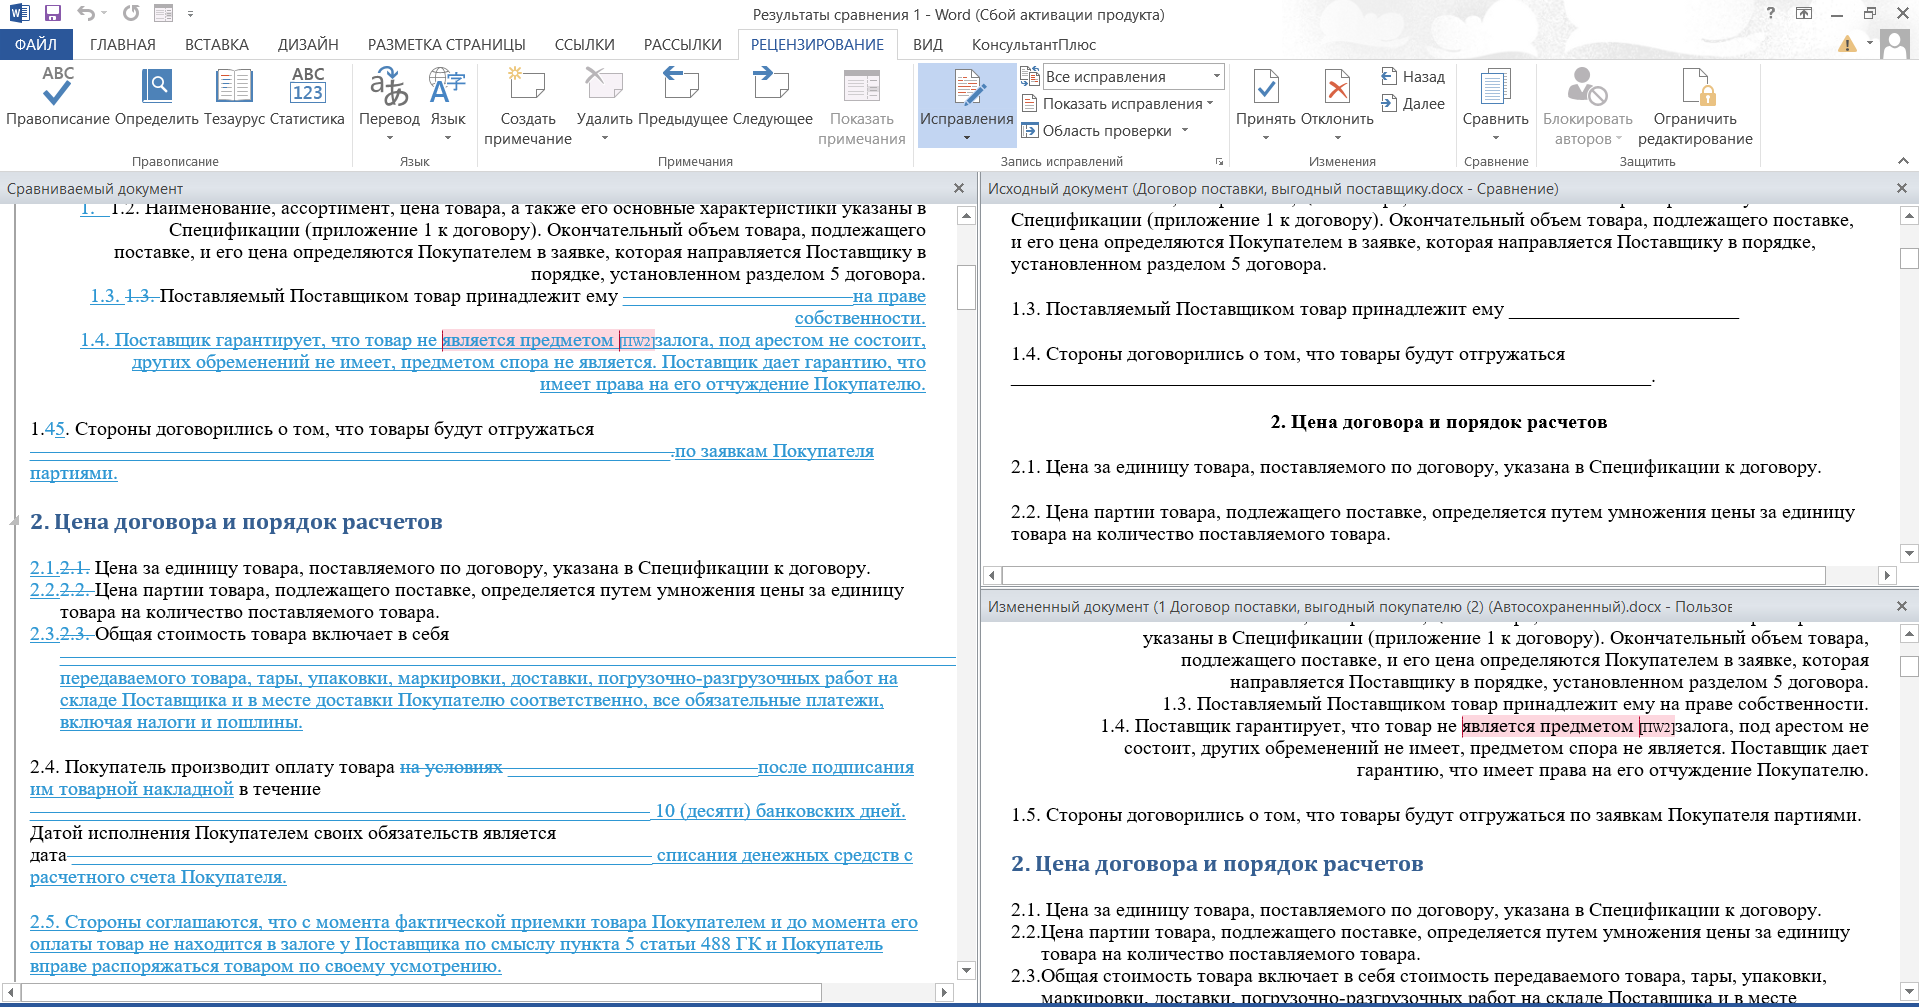This screenshot has width=1919, height=1007.
Task: Click the Удалить comment button
Action: [604, 104]
